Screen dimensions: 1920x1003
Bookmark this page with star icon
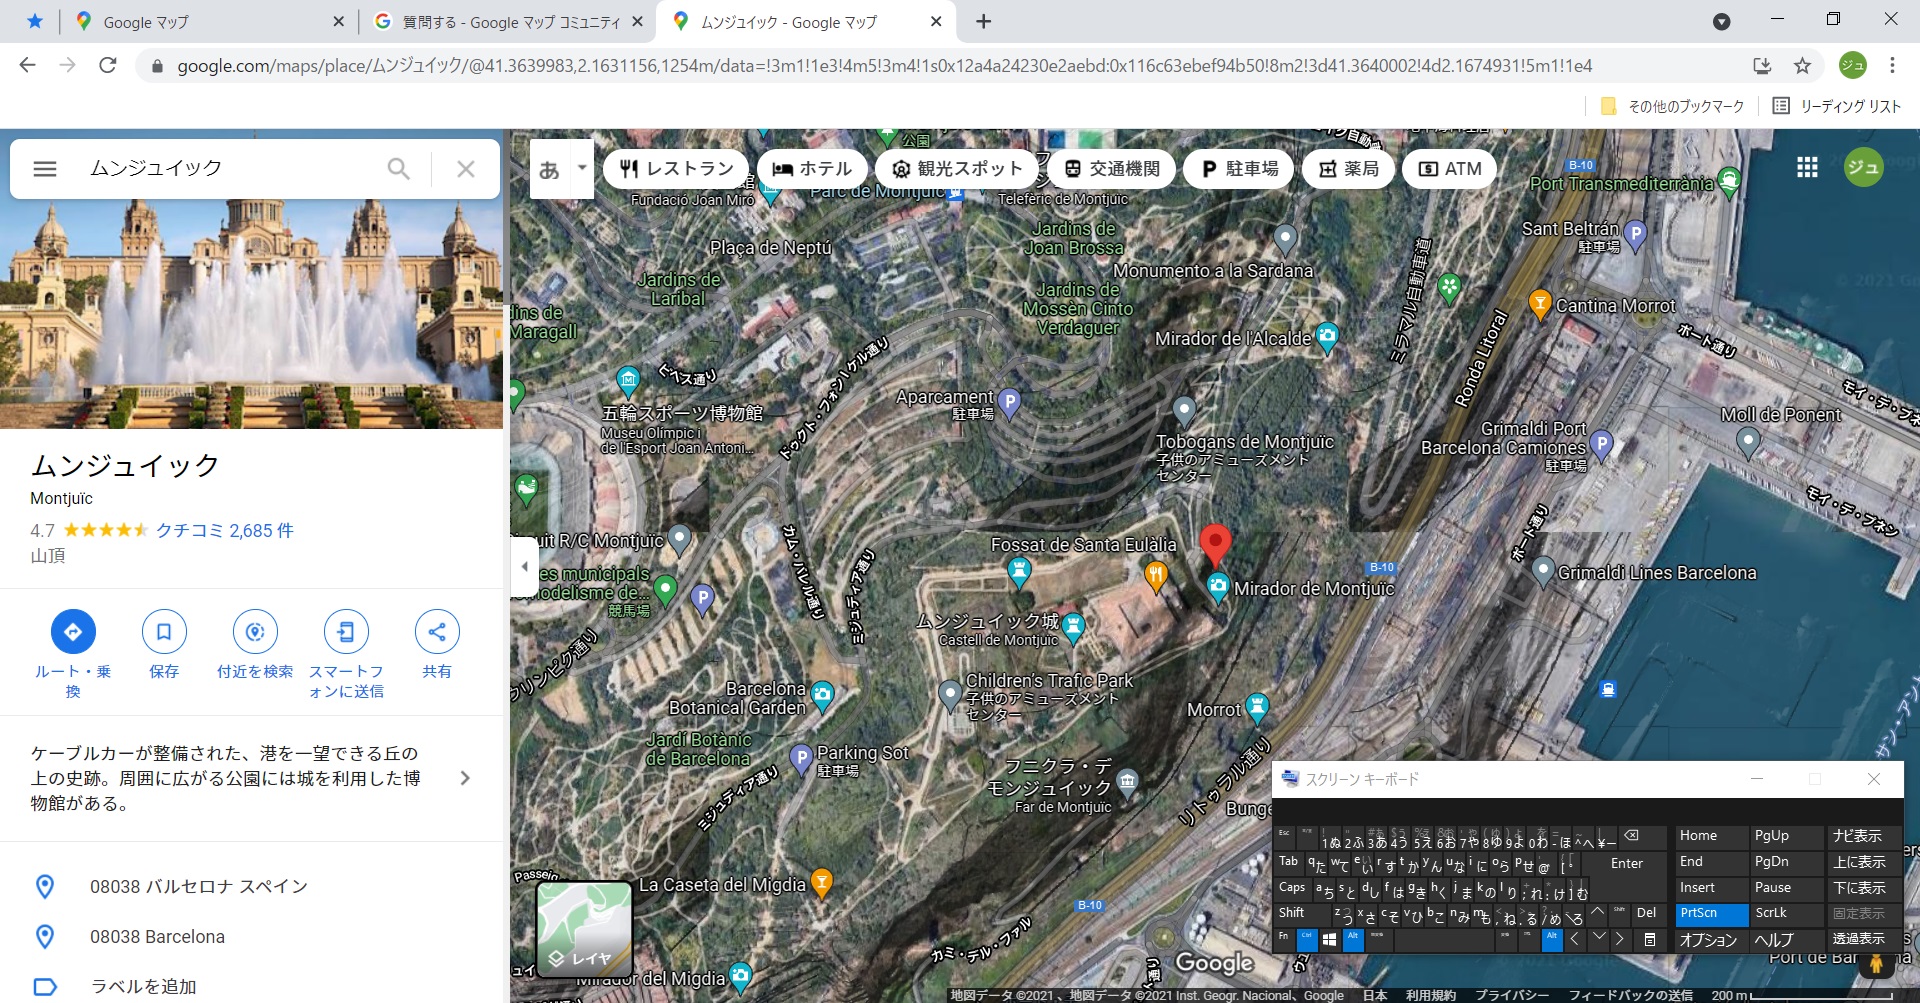pos(1802,65)
